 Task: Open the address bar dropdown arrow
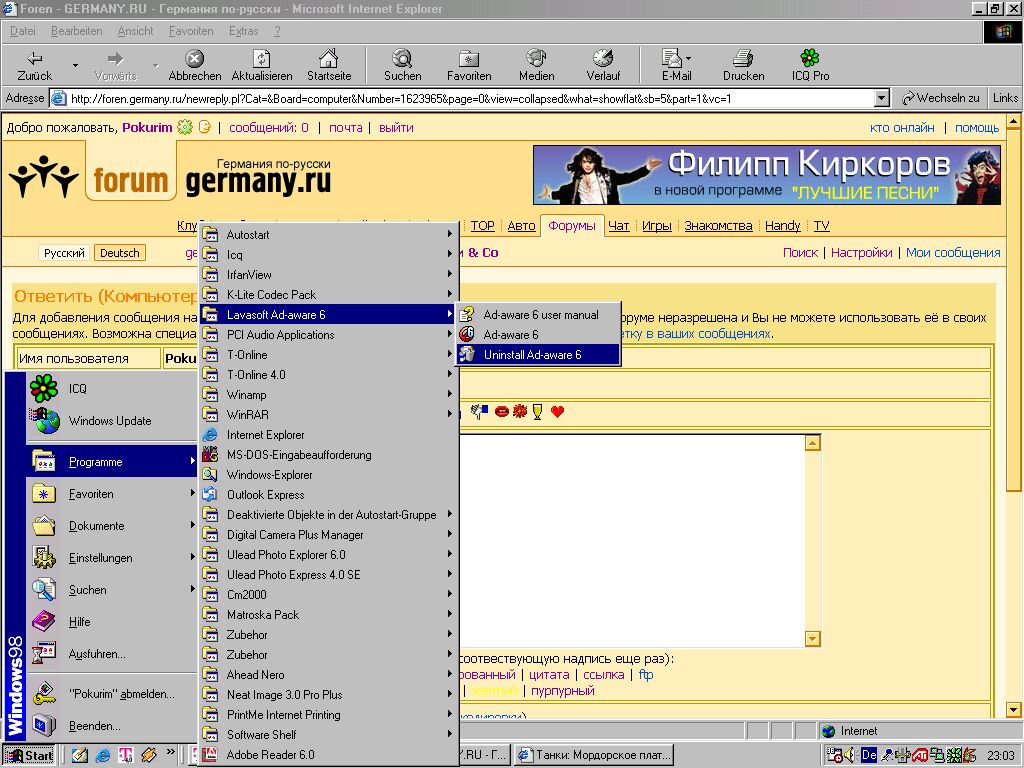881,99
